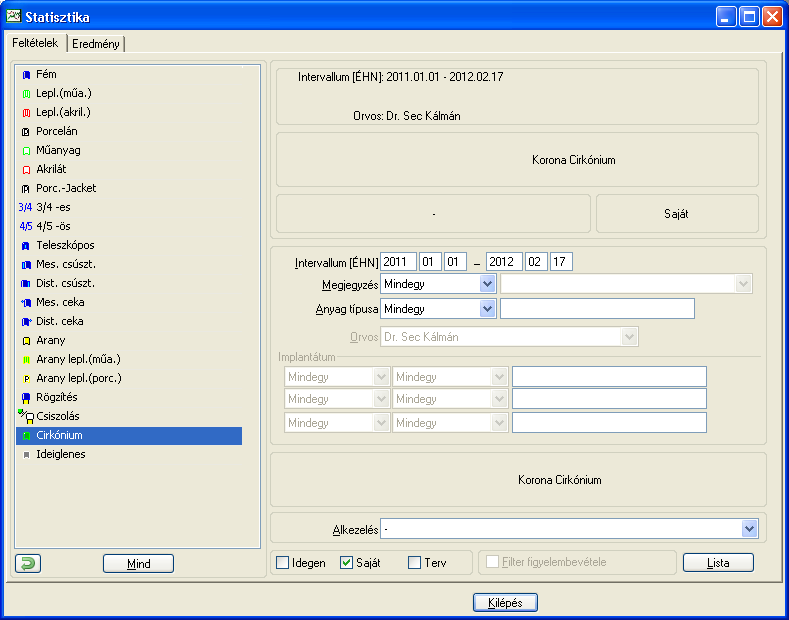The image size is (789, 620).
Task: Click the red Lepl.(akril.) icon
Action: point(26,113)
